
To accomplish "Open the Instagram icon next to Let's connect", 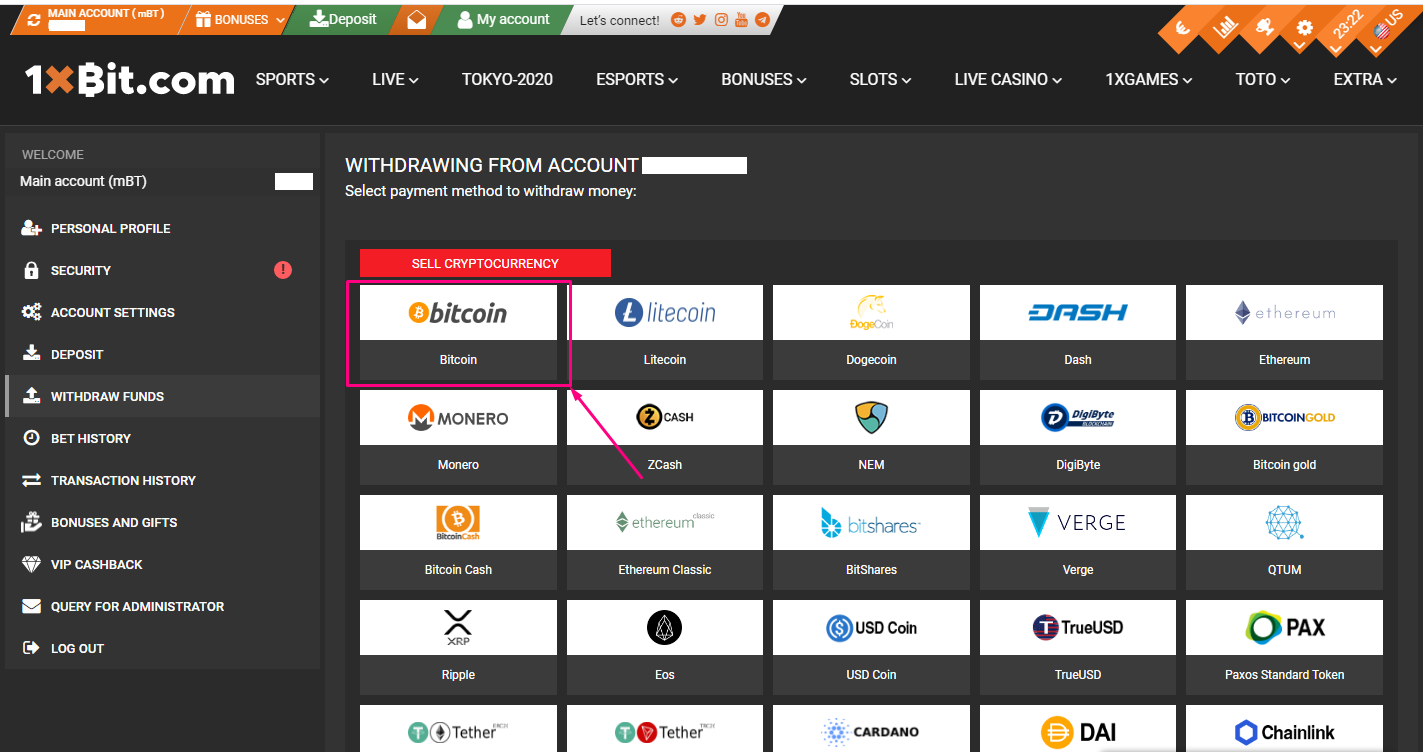I will 721,19.
